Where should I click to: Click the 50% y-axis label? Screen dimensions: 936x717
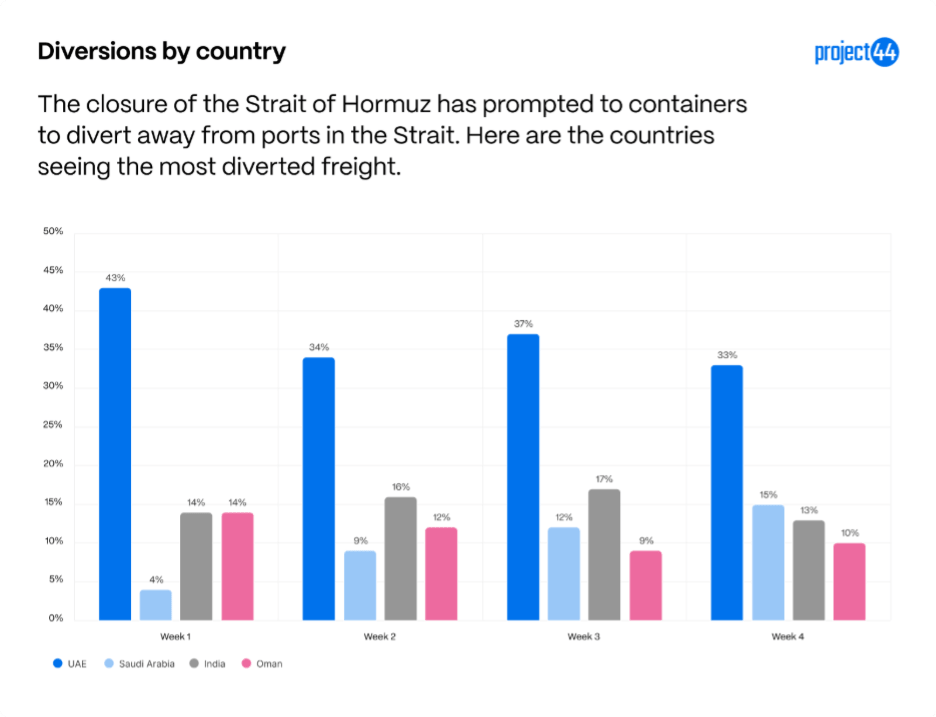click(x=53, y=232)
